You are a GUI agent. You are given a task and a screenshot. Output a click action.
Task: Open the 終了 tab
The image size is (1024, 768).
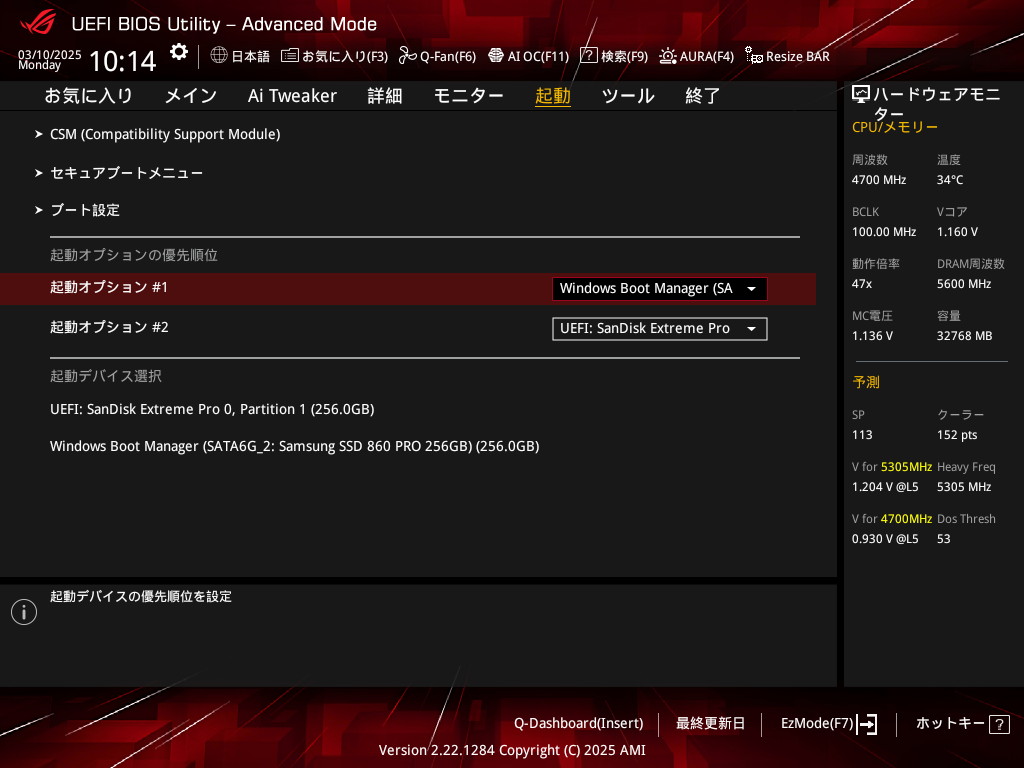tap(703, 96)
